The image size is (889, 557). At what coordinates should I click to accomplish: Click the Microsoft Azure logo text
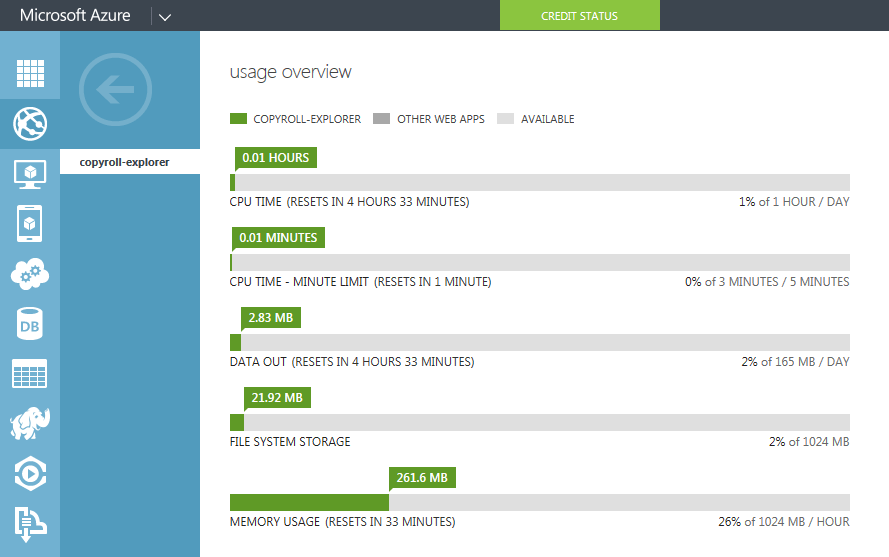tap(75, 15)
